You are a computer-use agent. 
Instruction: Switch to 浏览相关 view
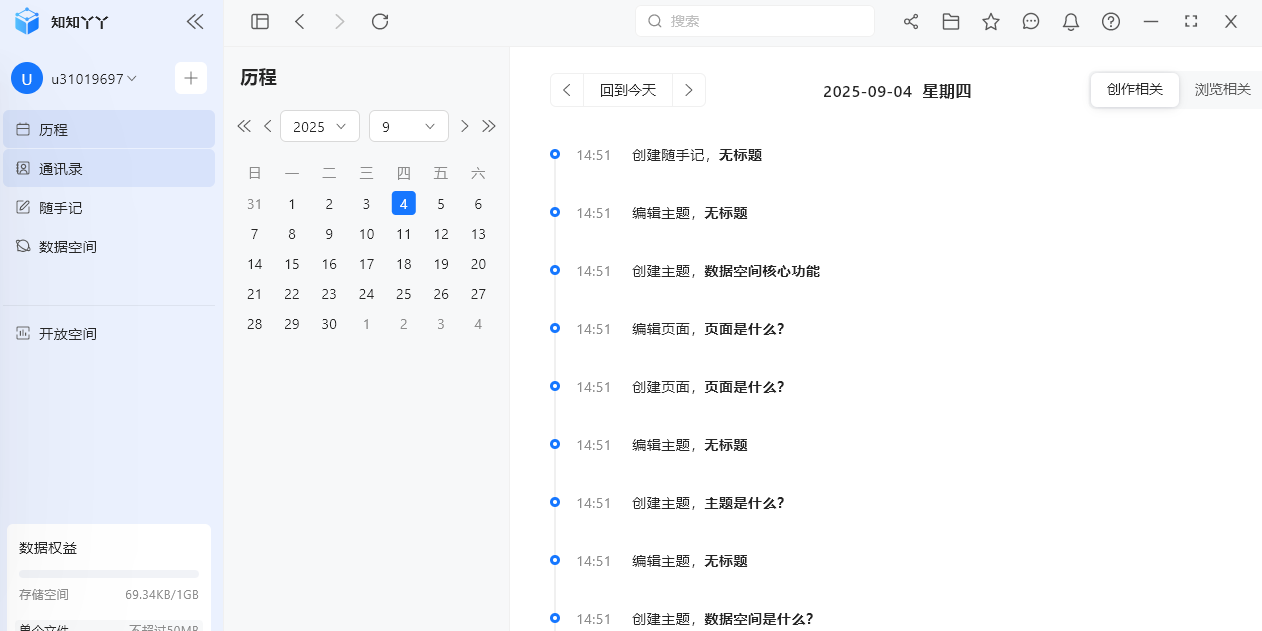(1222, 90)
